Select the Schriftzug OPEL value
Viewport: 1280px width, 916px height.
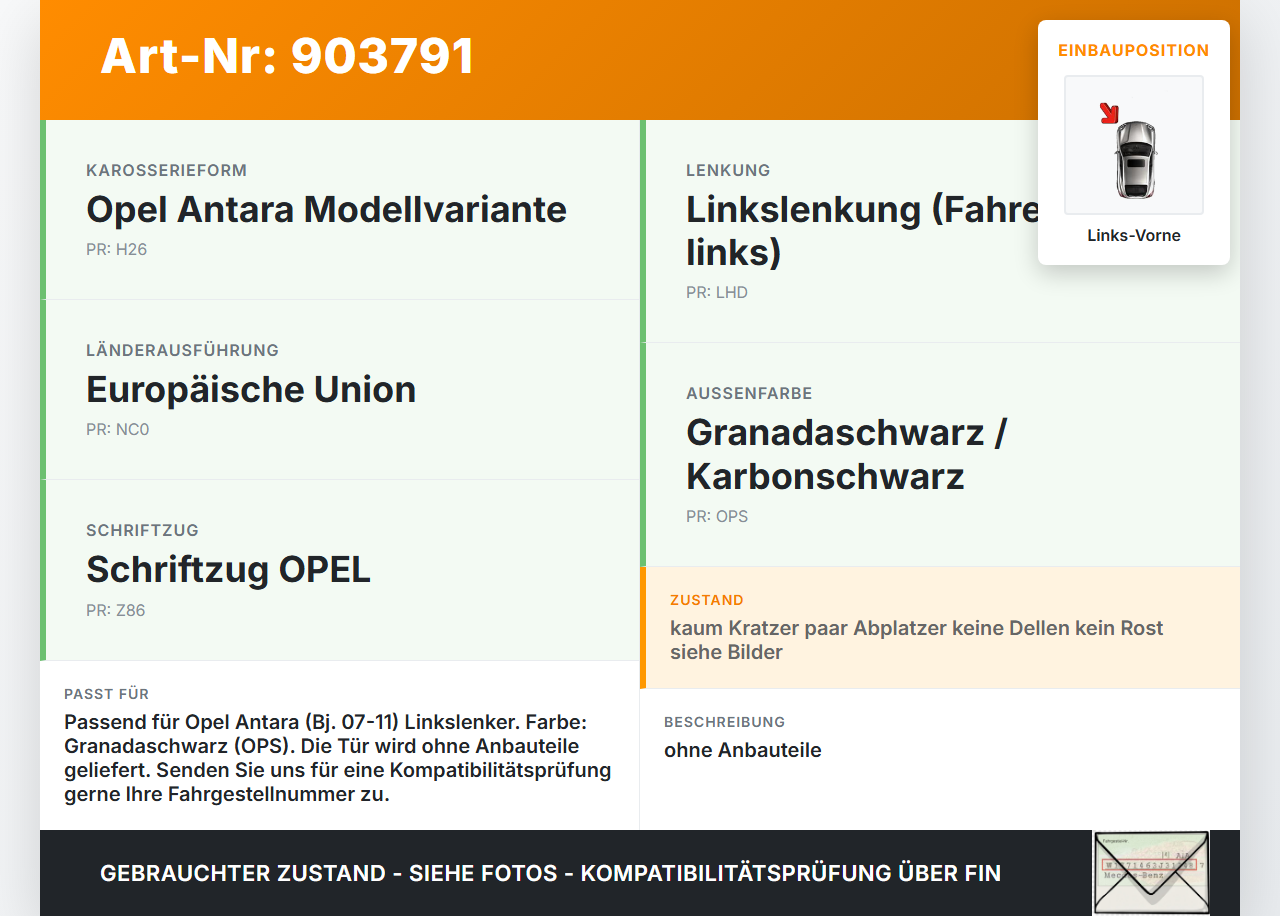(x=228, y=570)
